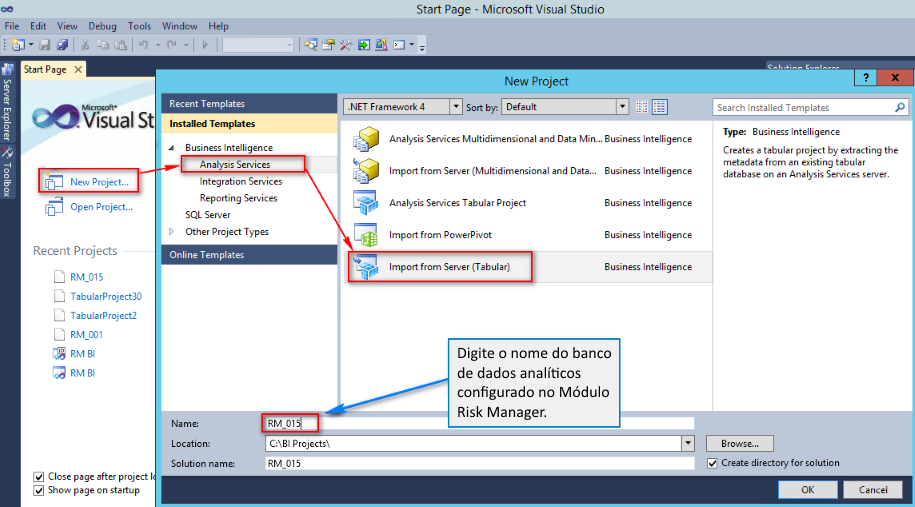Toggle Show page on startup checkbox
The height and width of the screenshot is (507, 915).
tap(39, 491)
